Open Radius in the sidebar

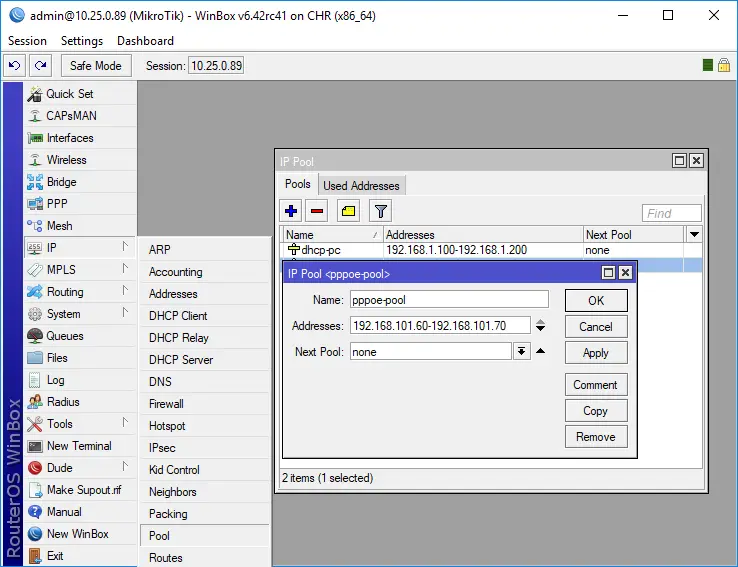coord(80,402)
